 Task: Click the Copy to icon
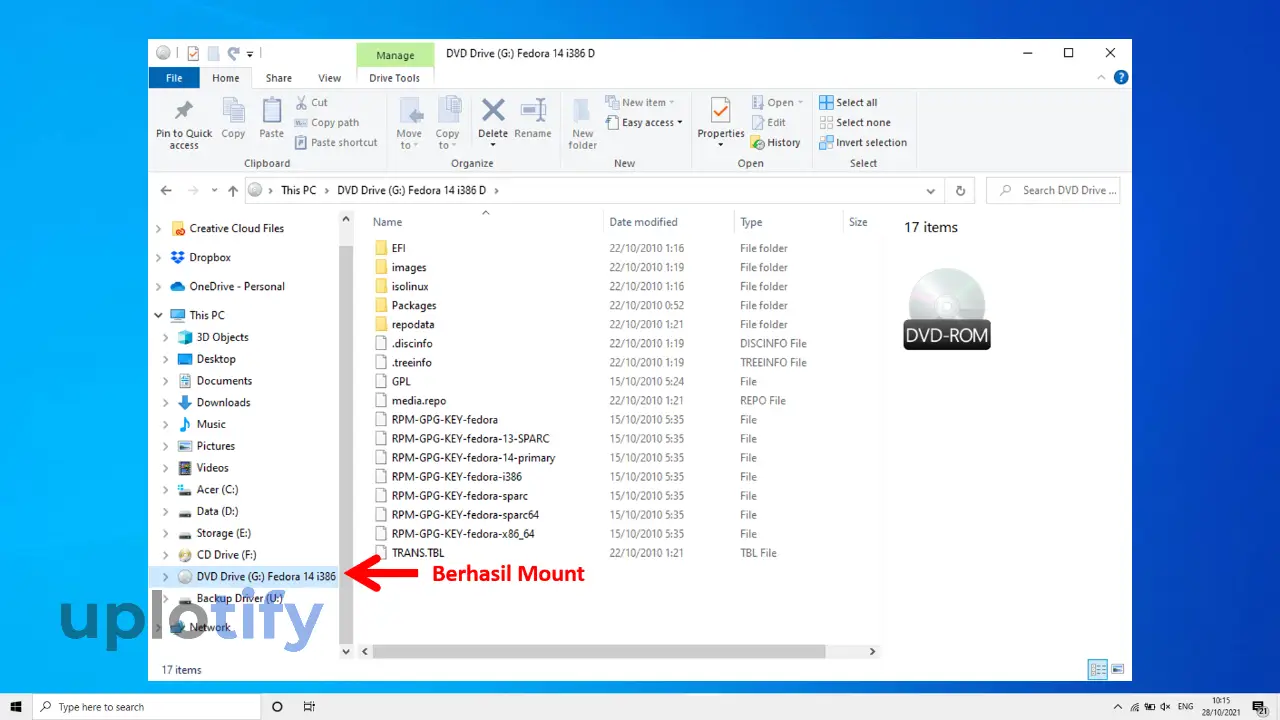(x=448, y=110)
